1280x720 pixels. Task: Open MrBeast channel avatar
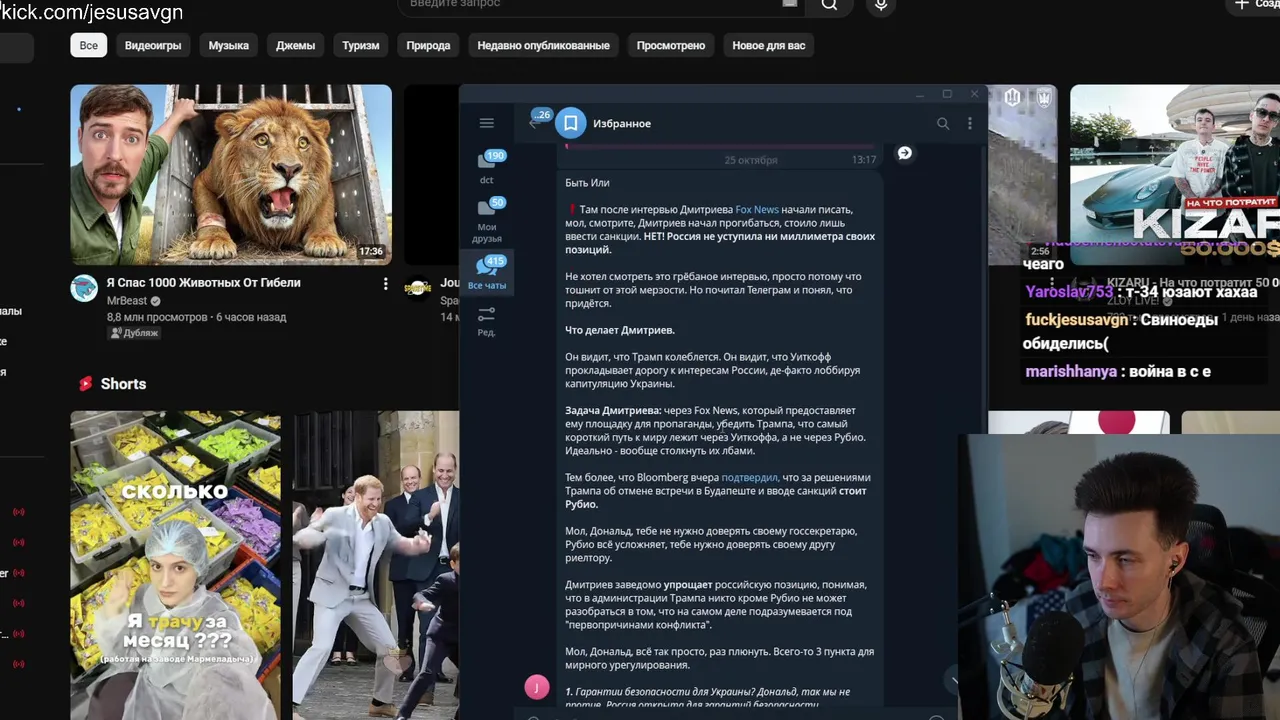[84, 288]
